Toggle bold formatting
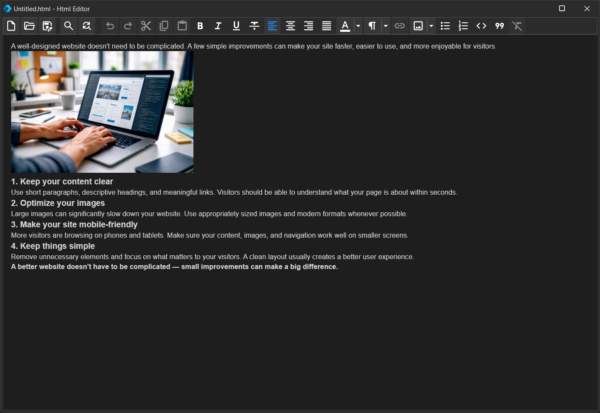 [x=200, y=26]
